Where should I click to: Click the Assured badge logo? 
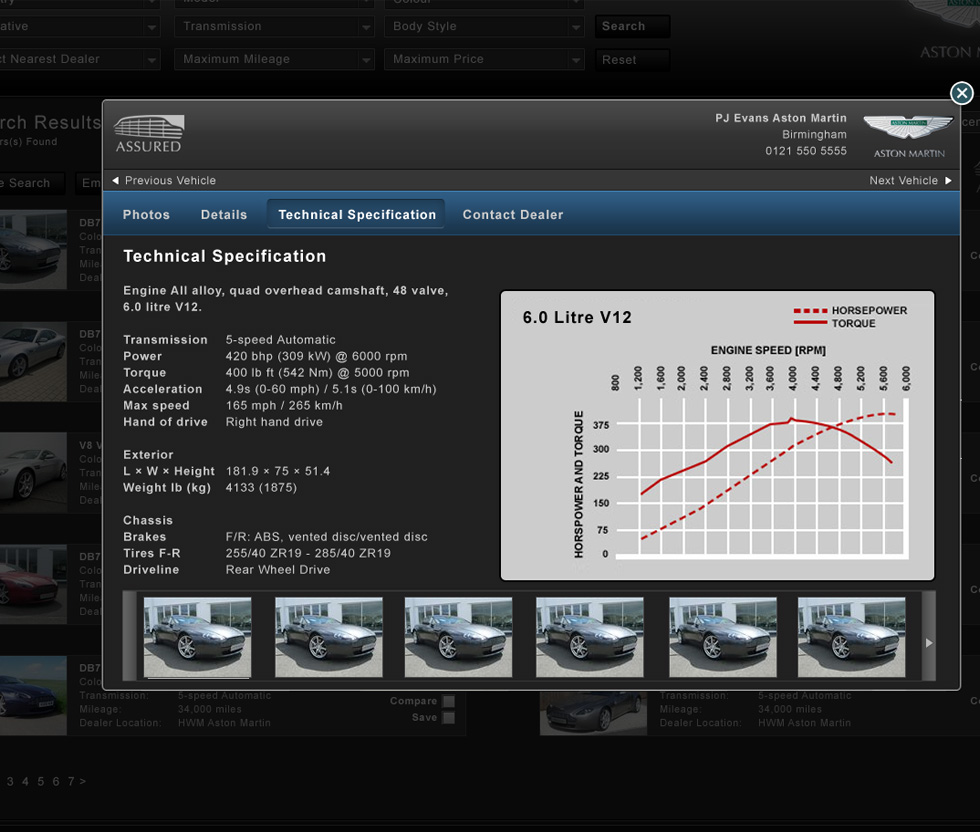click(x=148, y=132)
